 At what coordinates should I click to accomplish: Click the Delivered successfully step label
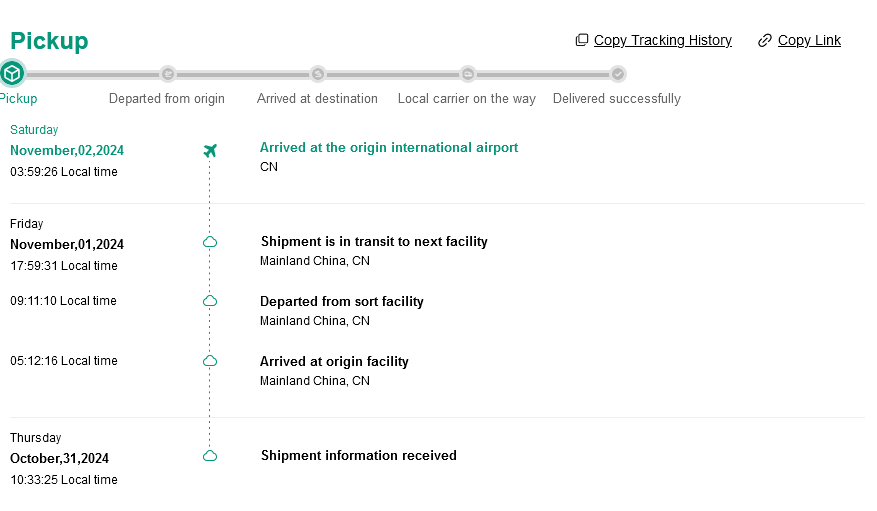(617, 99)
